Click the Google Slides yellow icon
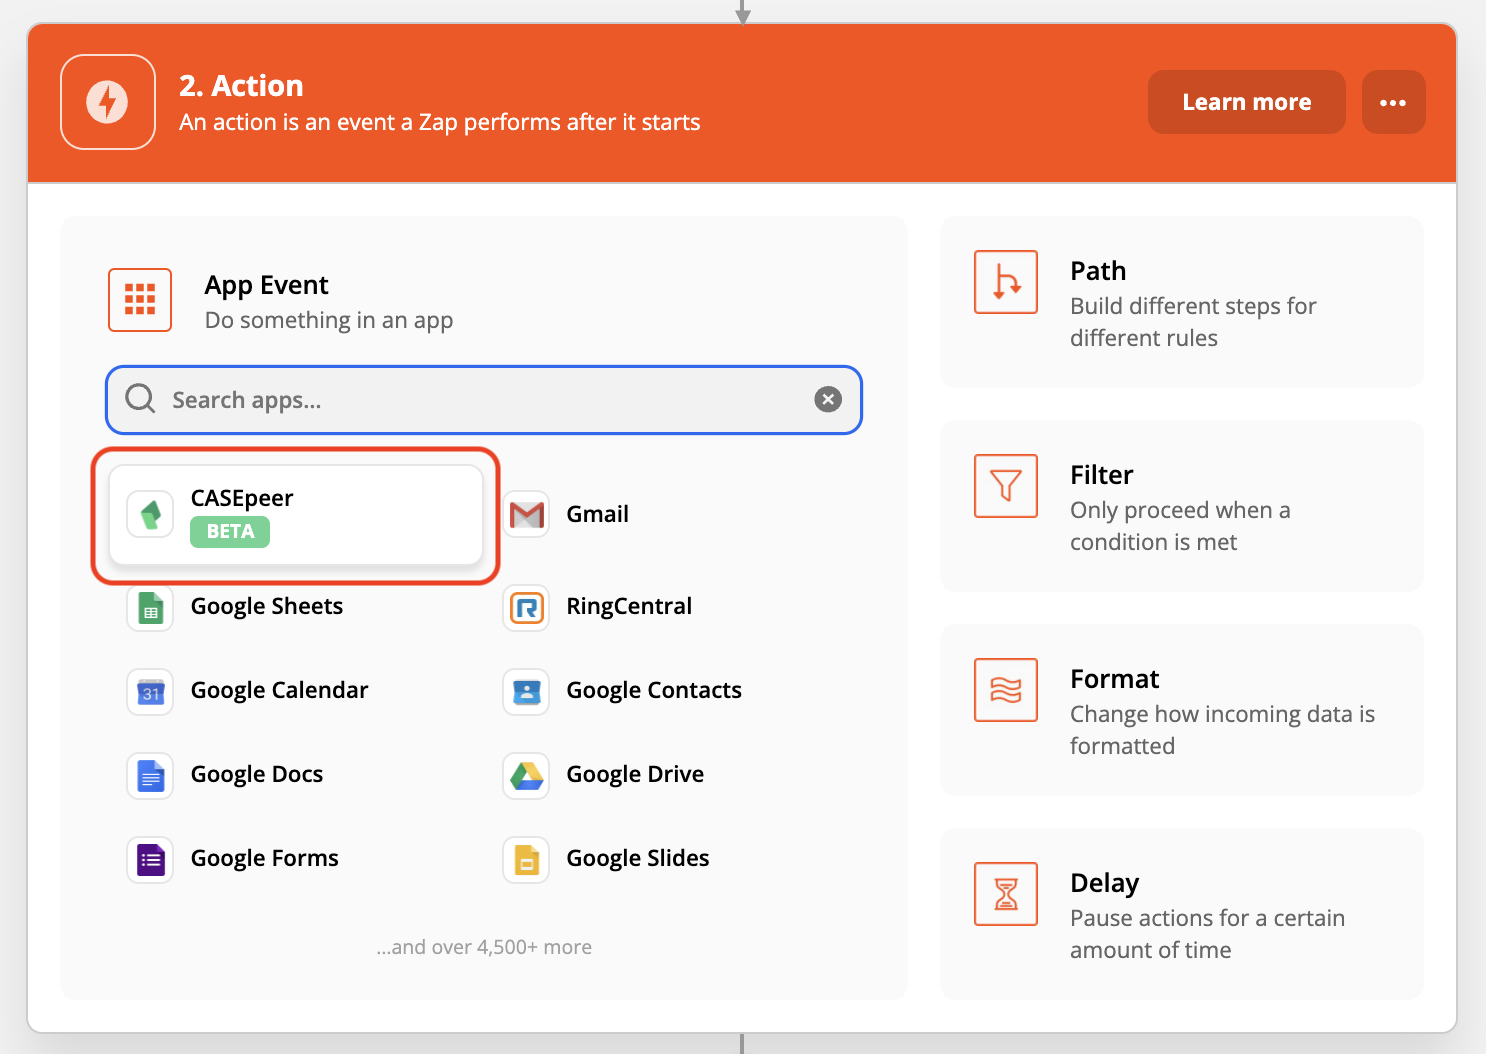The width and height of the screenshot is (1486, 1054). [x=526, y=859]
